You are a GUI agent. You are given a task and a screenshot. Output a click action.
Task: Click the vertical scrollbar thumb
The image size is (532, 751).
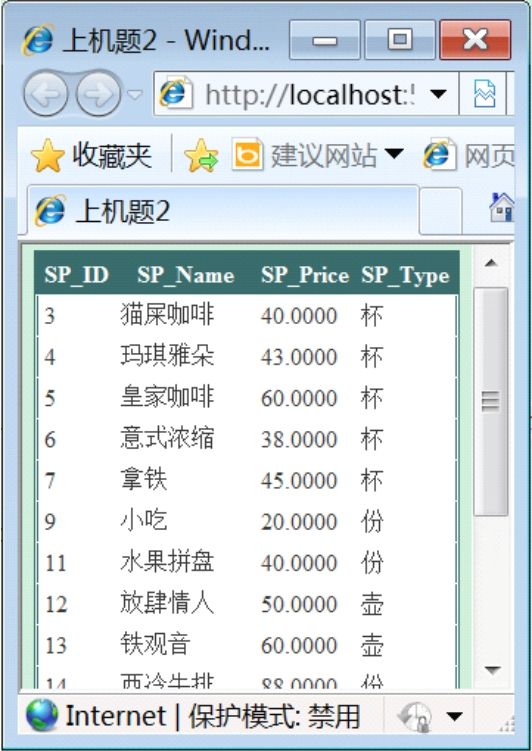coord(491,401)
